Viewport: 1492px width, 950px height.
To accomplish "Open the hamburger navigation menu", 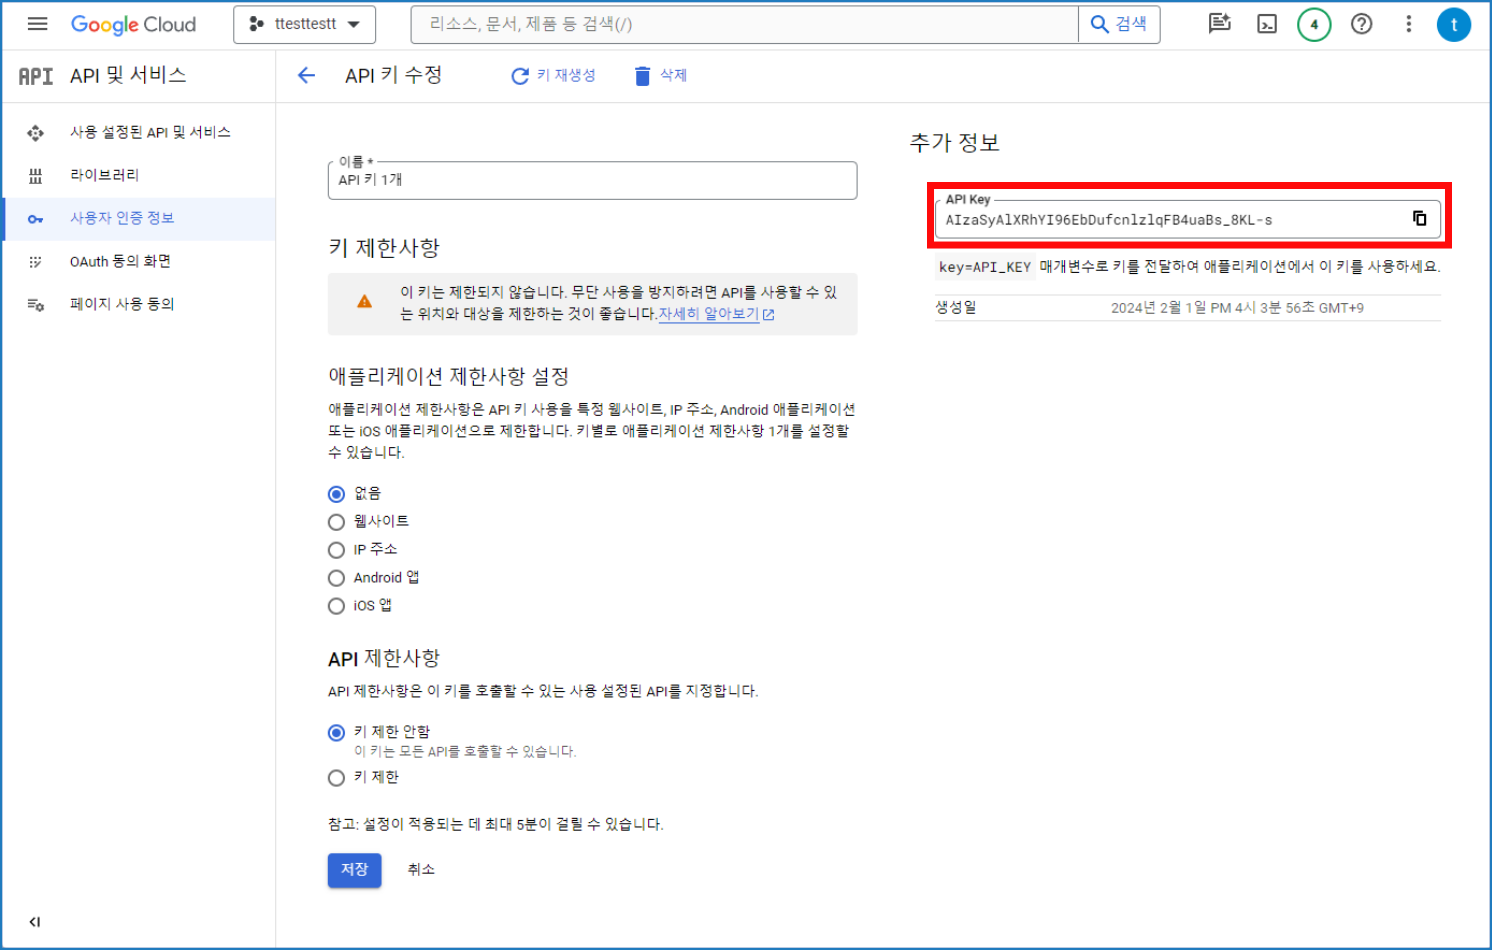I will tap(37, 24).
